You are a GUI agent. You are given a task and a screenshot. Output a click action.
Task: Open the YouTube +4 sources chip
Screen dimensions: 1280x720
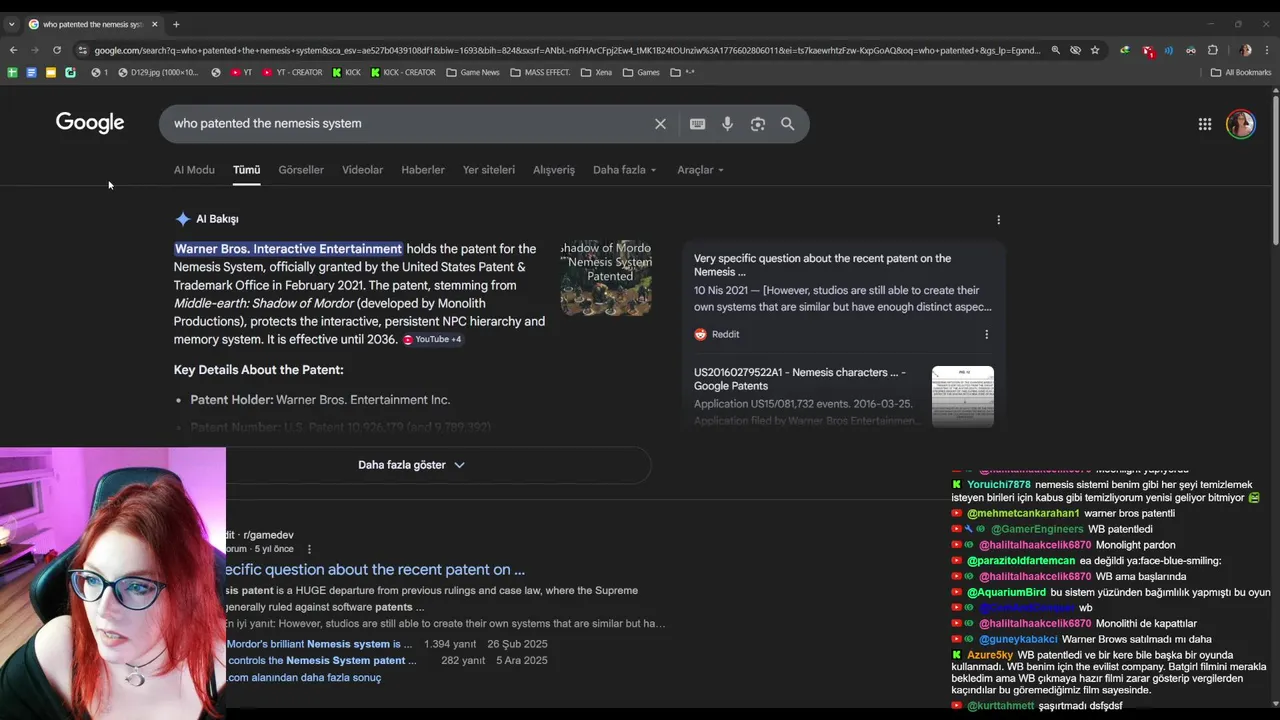point(432,340)
